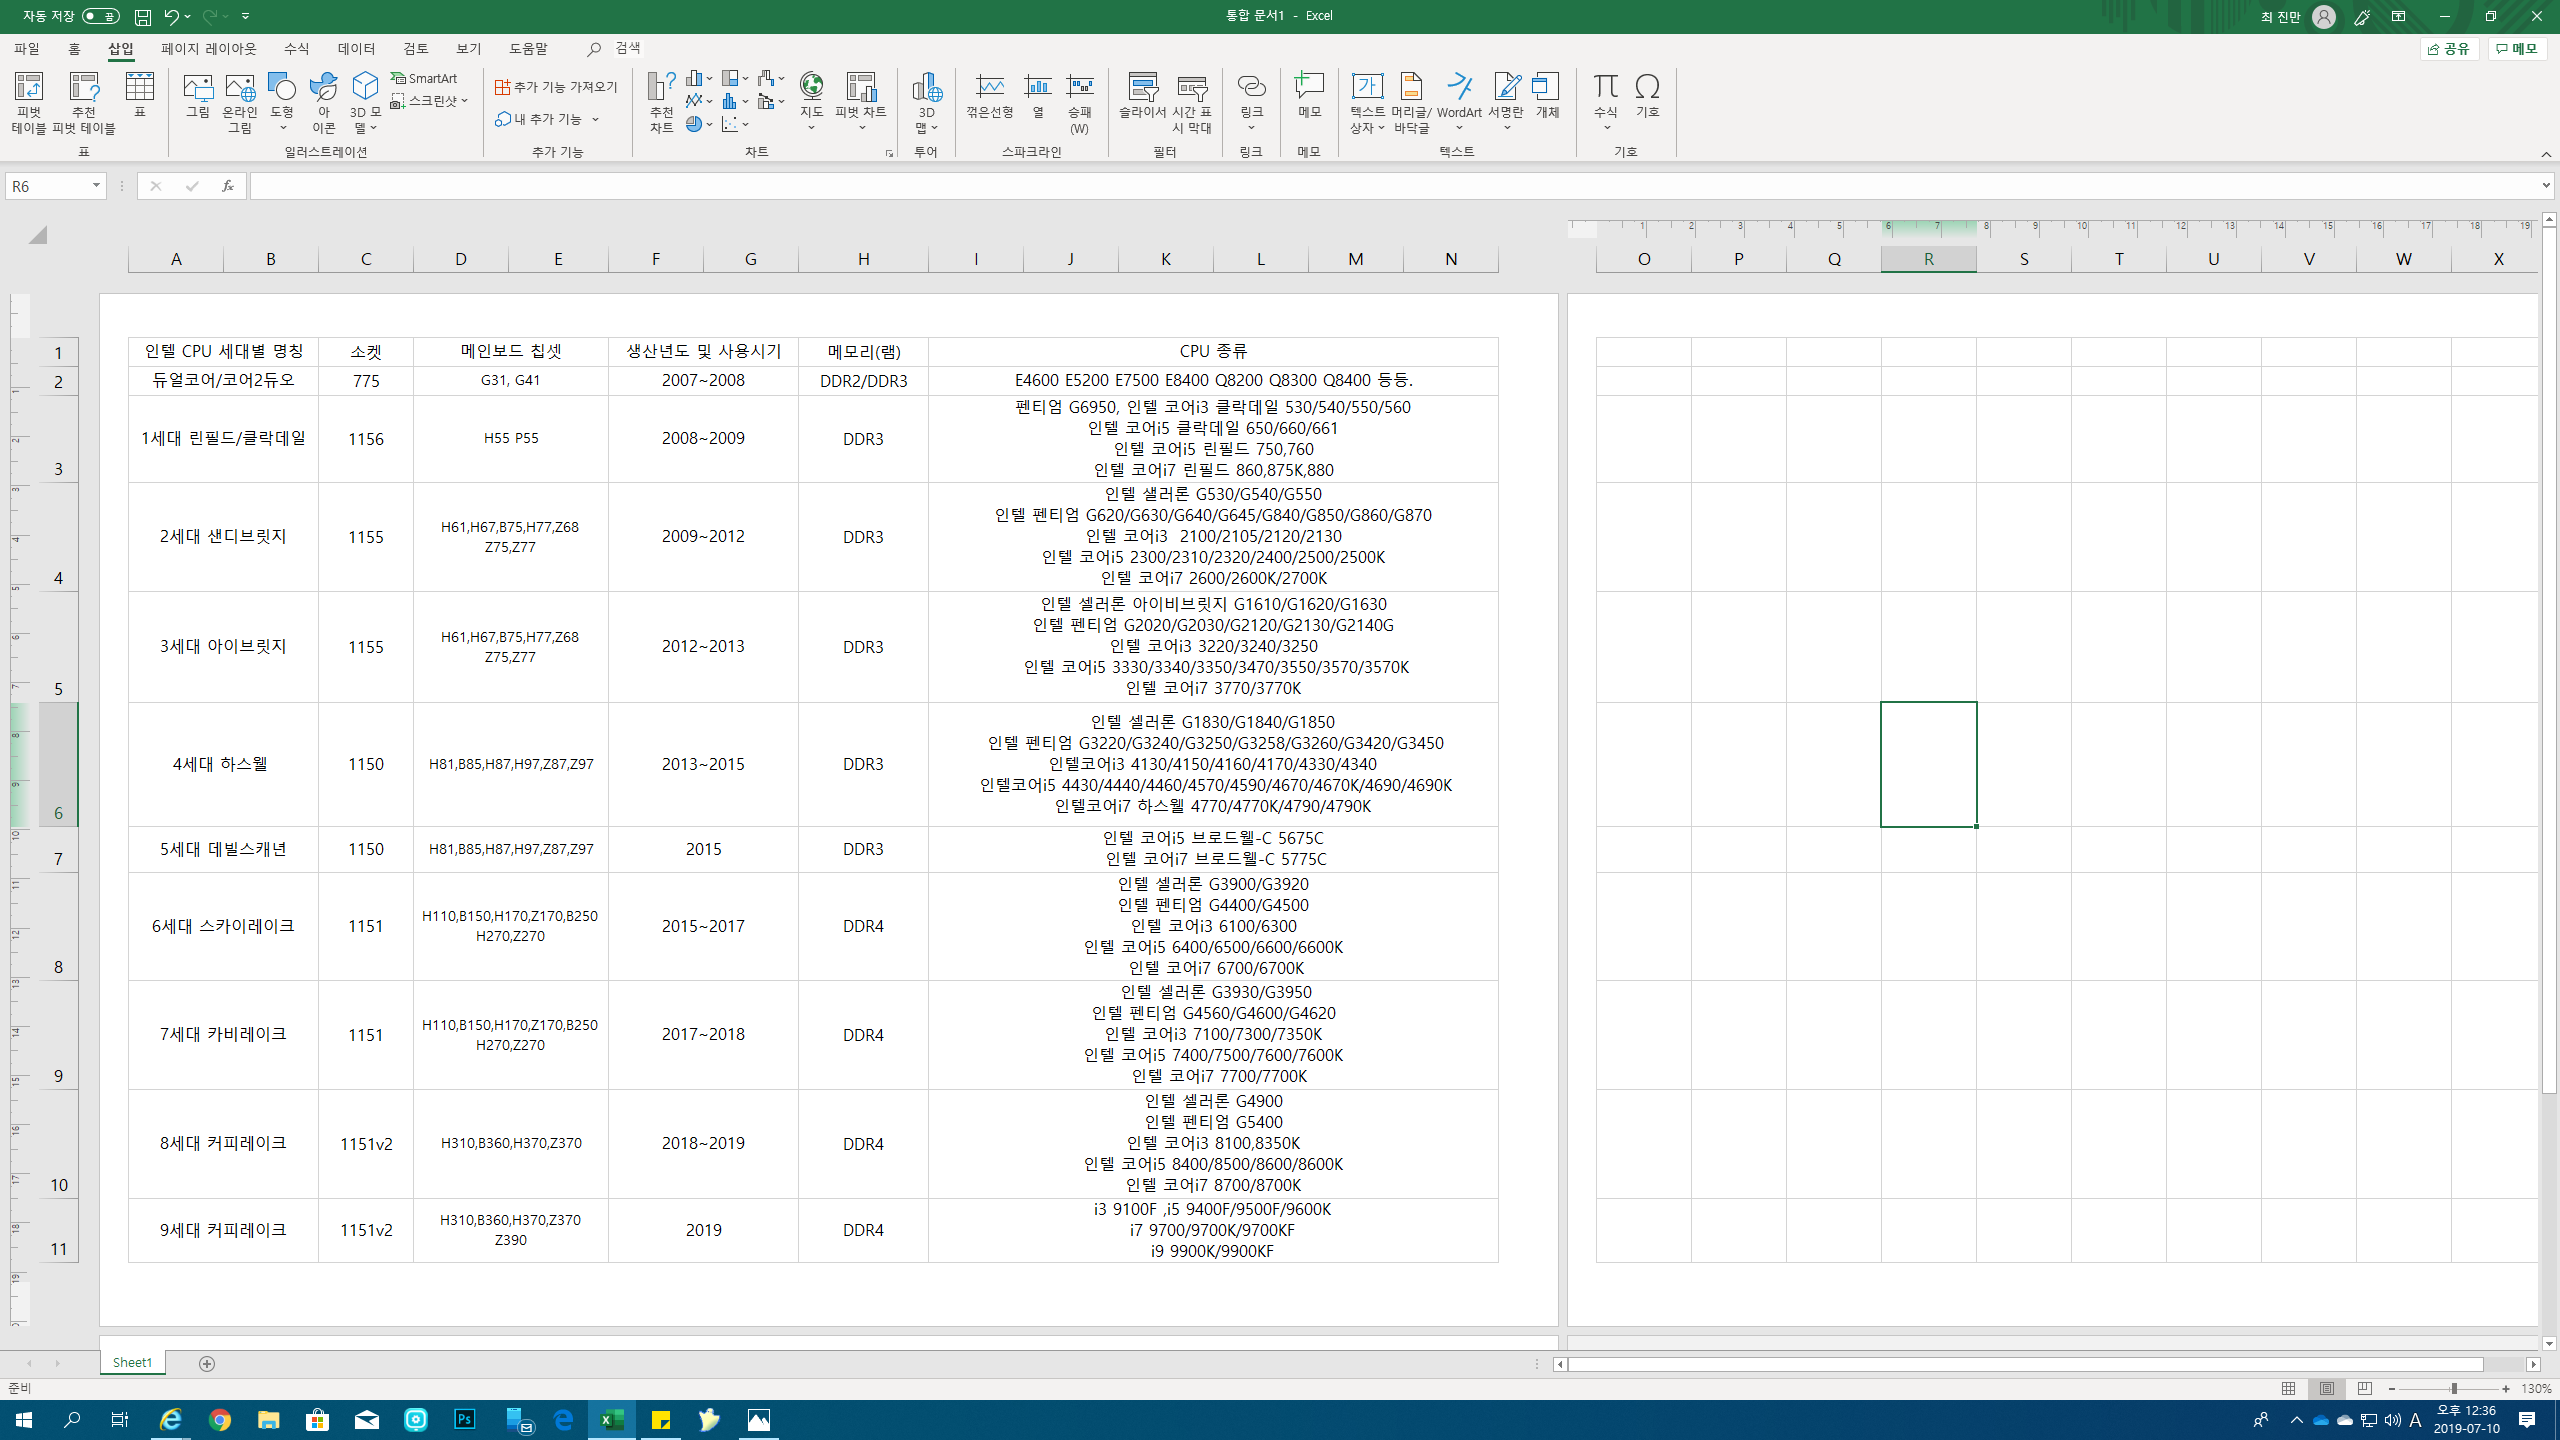Click the zoom in plus button
2560x1440 pixels.
[2506, 1389]
